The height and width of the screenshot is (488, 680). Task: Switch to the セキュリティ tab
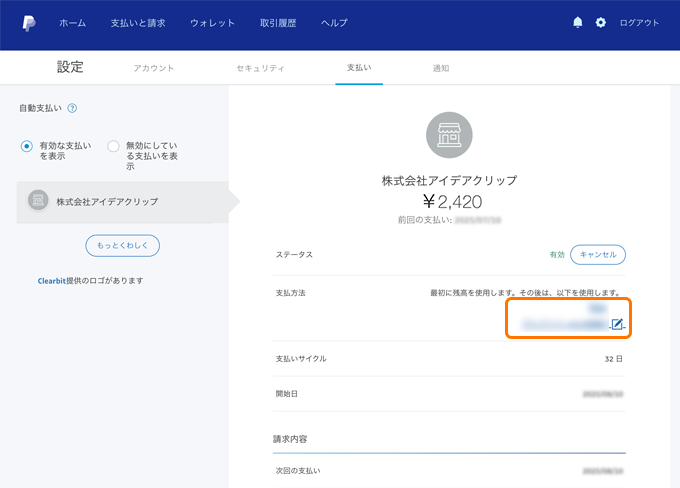260,68
